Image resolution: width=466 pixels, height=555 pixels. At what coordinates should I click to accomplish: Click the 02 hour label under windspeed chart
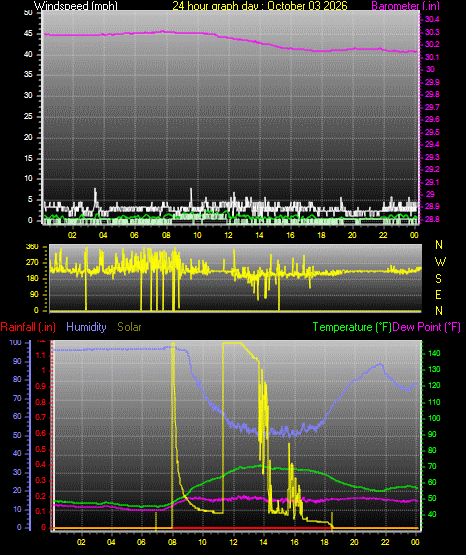click(x=72, y=235)
